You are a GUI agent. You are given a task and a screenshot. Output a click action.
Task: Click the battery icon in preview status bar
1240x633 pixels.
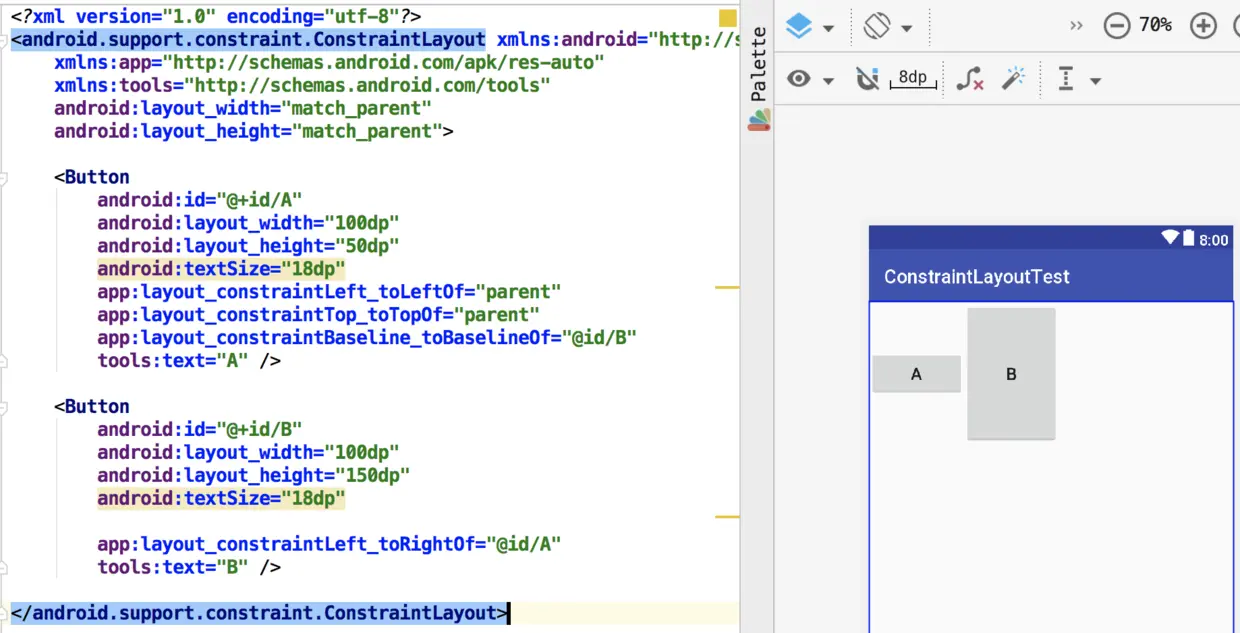coord(1189,238)
